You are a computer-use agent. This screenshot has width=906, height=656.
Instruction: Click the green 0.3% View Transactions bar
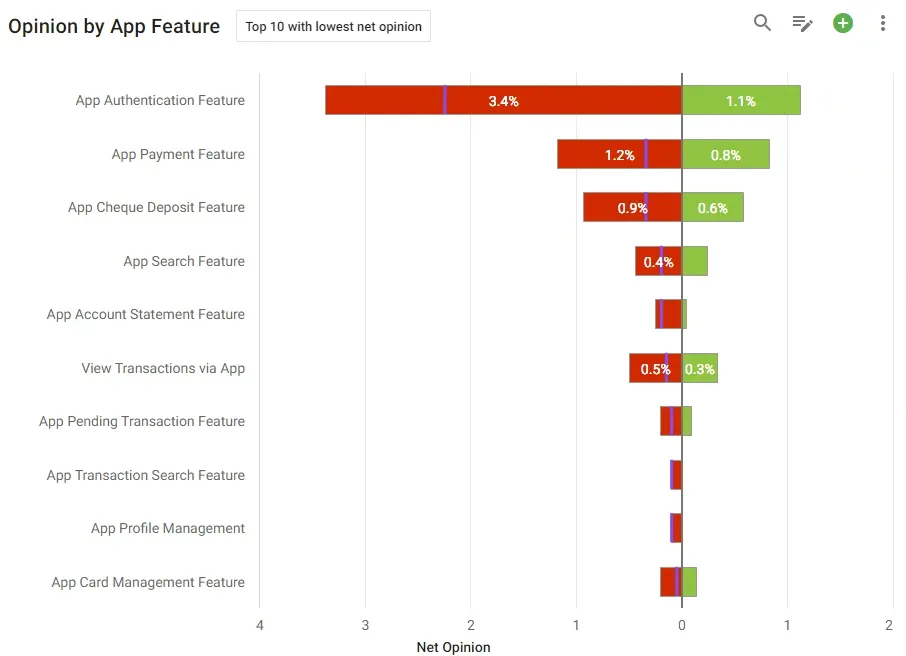tap(700, 368)
